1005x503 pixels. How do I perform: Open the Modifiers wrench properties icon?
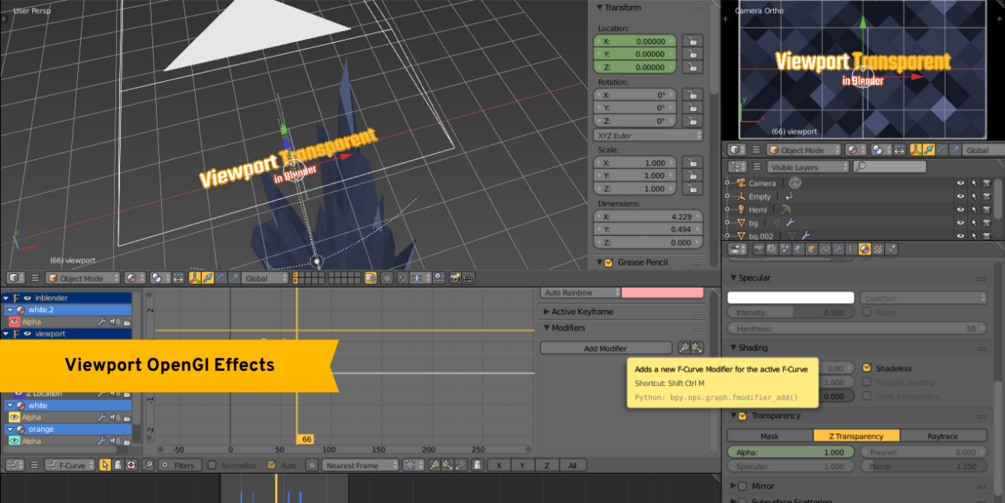coord(838,249)
